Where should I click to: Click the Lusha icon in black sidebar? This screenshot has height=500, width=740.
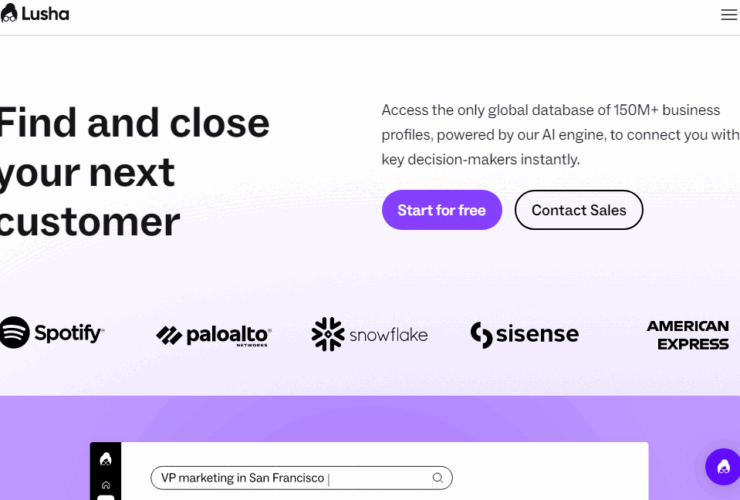tap(106, 459)
